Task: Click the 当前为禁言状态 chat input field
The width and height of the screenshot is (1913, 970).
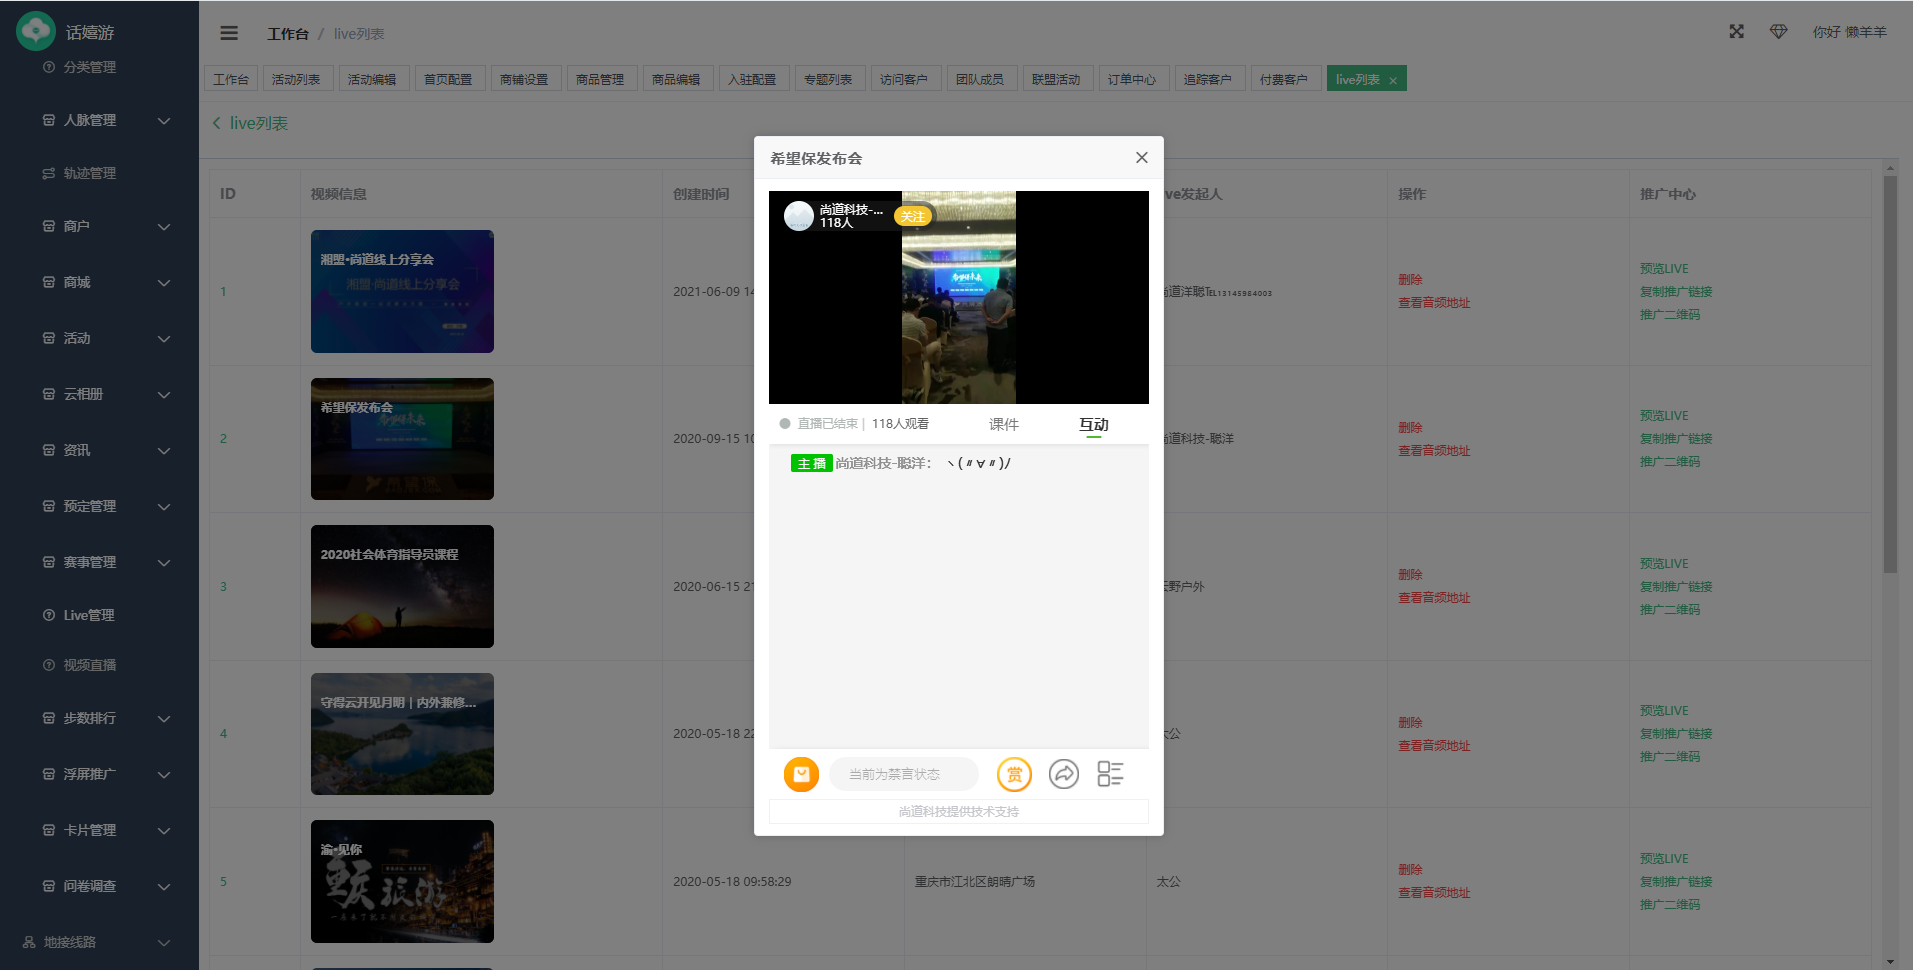Action: pyautogui.click(x=904, y=774)
